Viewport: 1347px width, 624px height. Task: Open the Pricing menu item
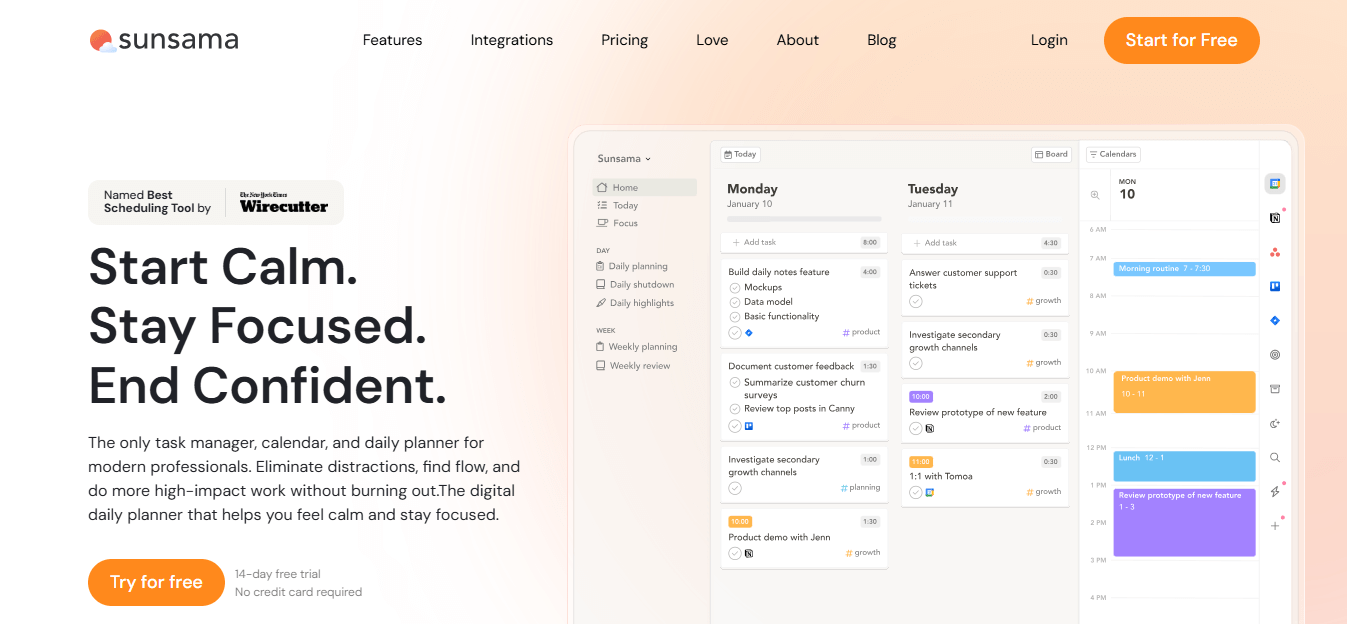[x=624, y=40]
